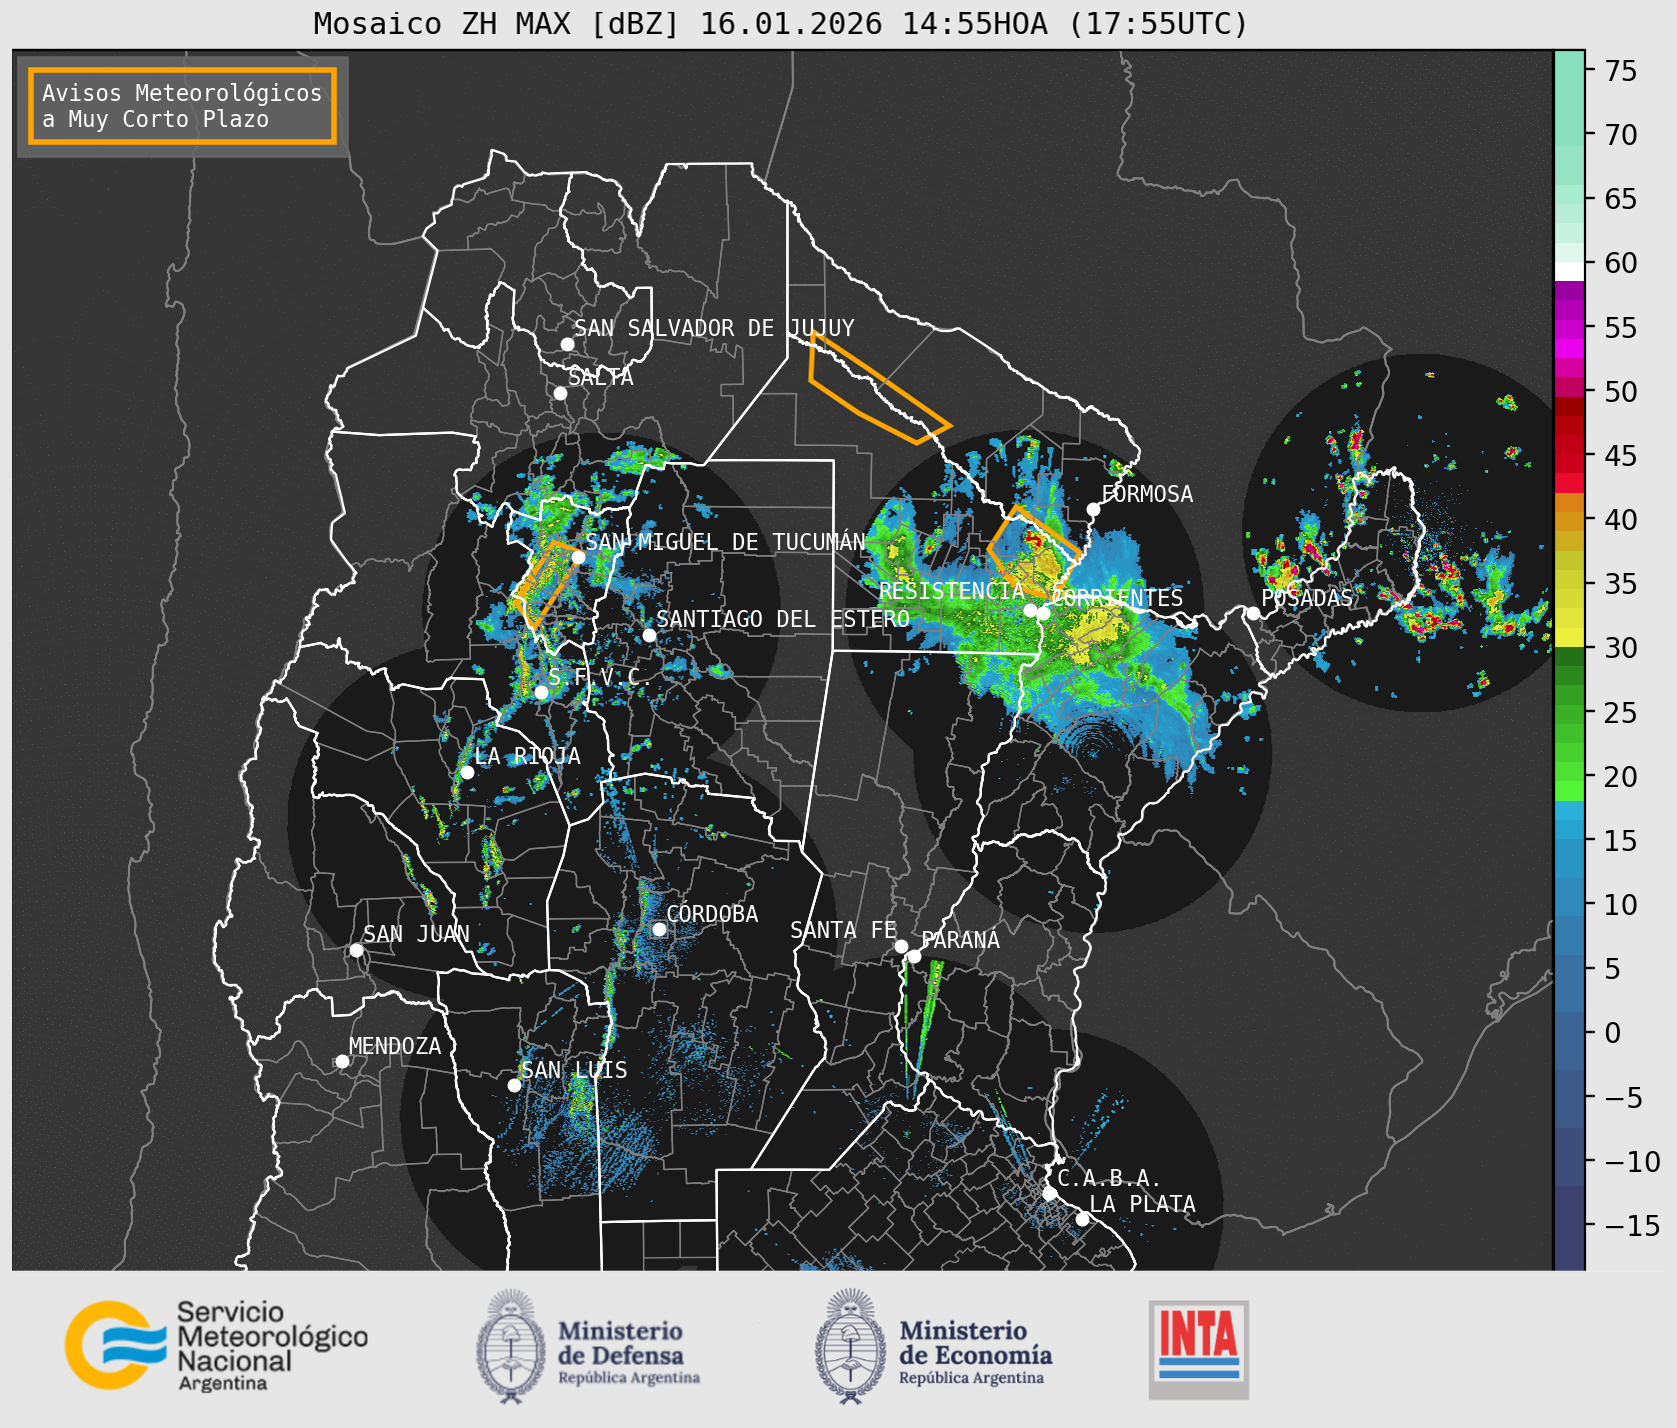The height and width of the screenshot is (1428, 1677).
Task: Click the CÓRDOBA label
Action: [x=712, y=914]
